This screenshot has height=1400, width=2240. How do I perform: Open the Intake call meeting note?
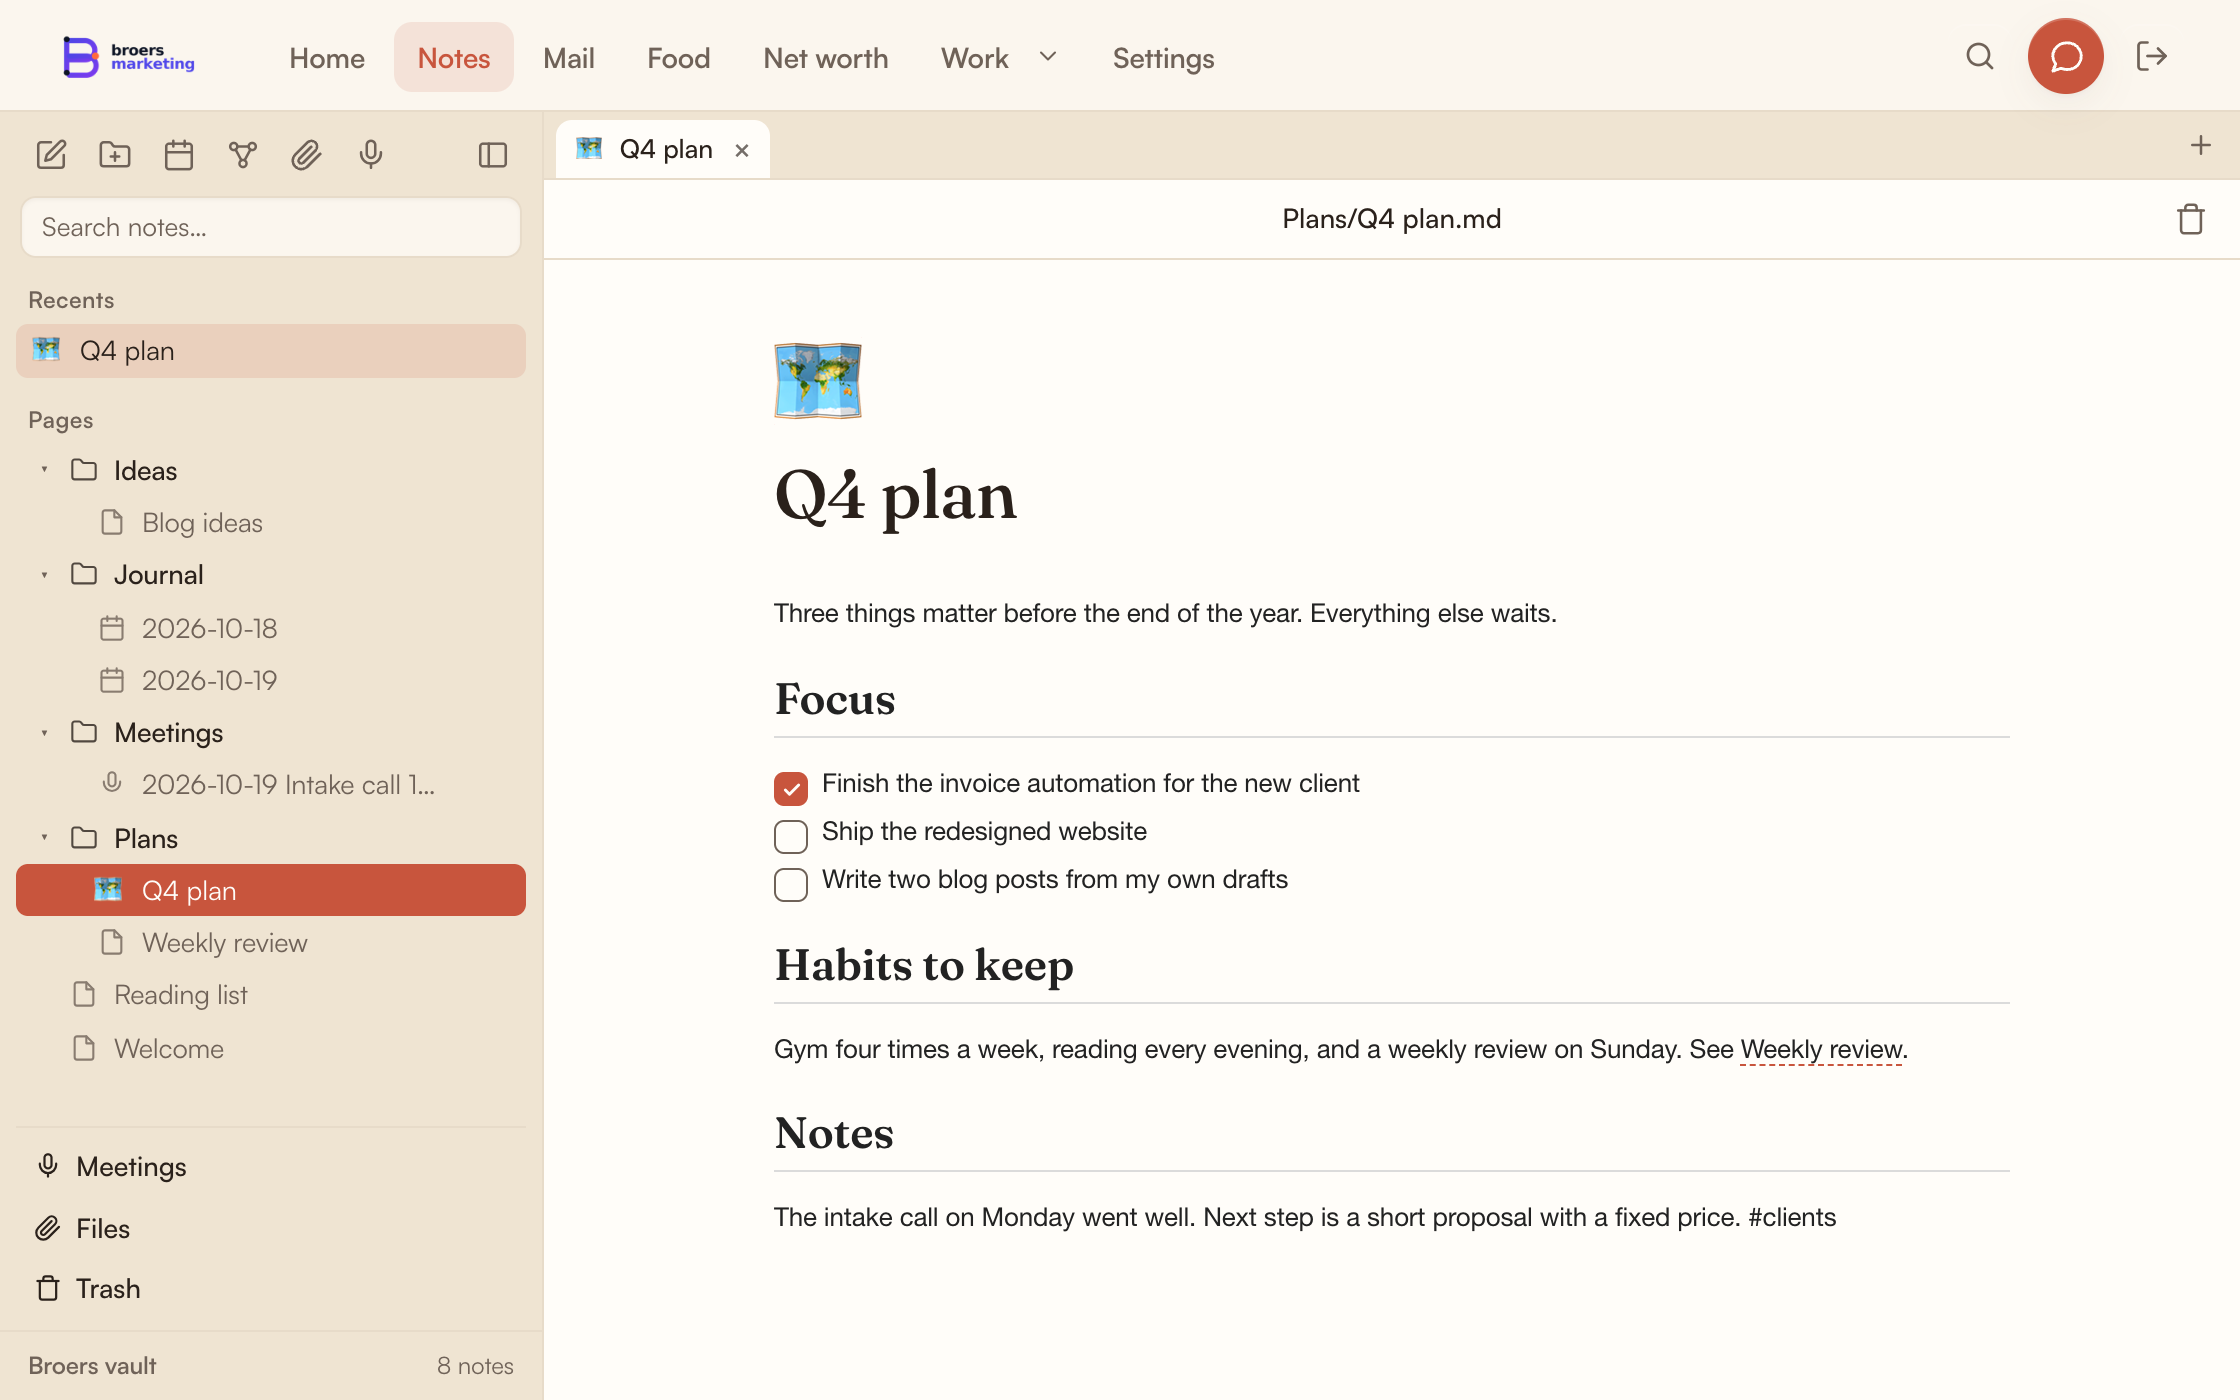[271, 785]
